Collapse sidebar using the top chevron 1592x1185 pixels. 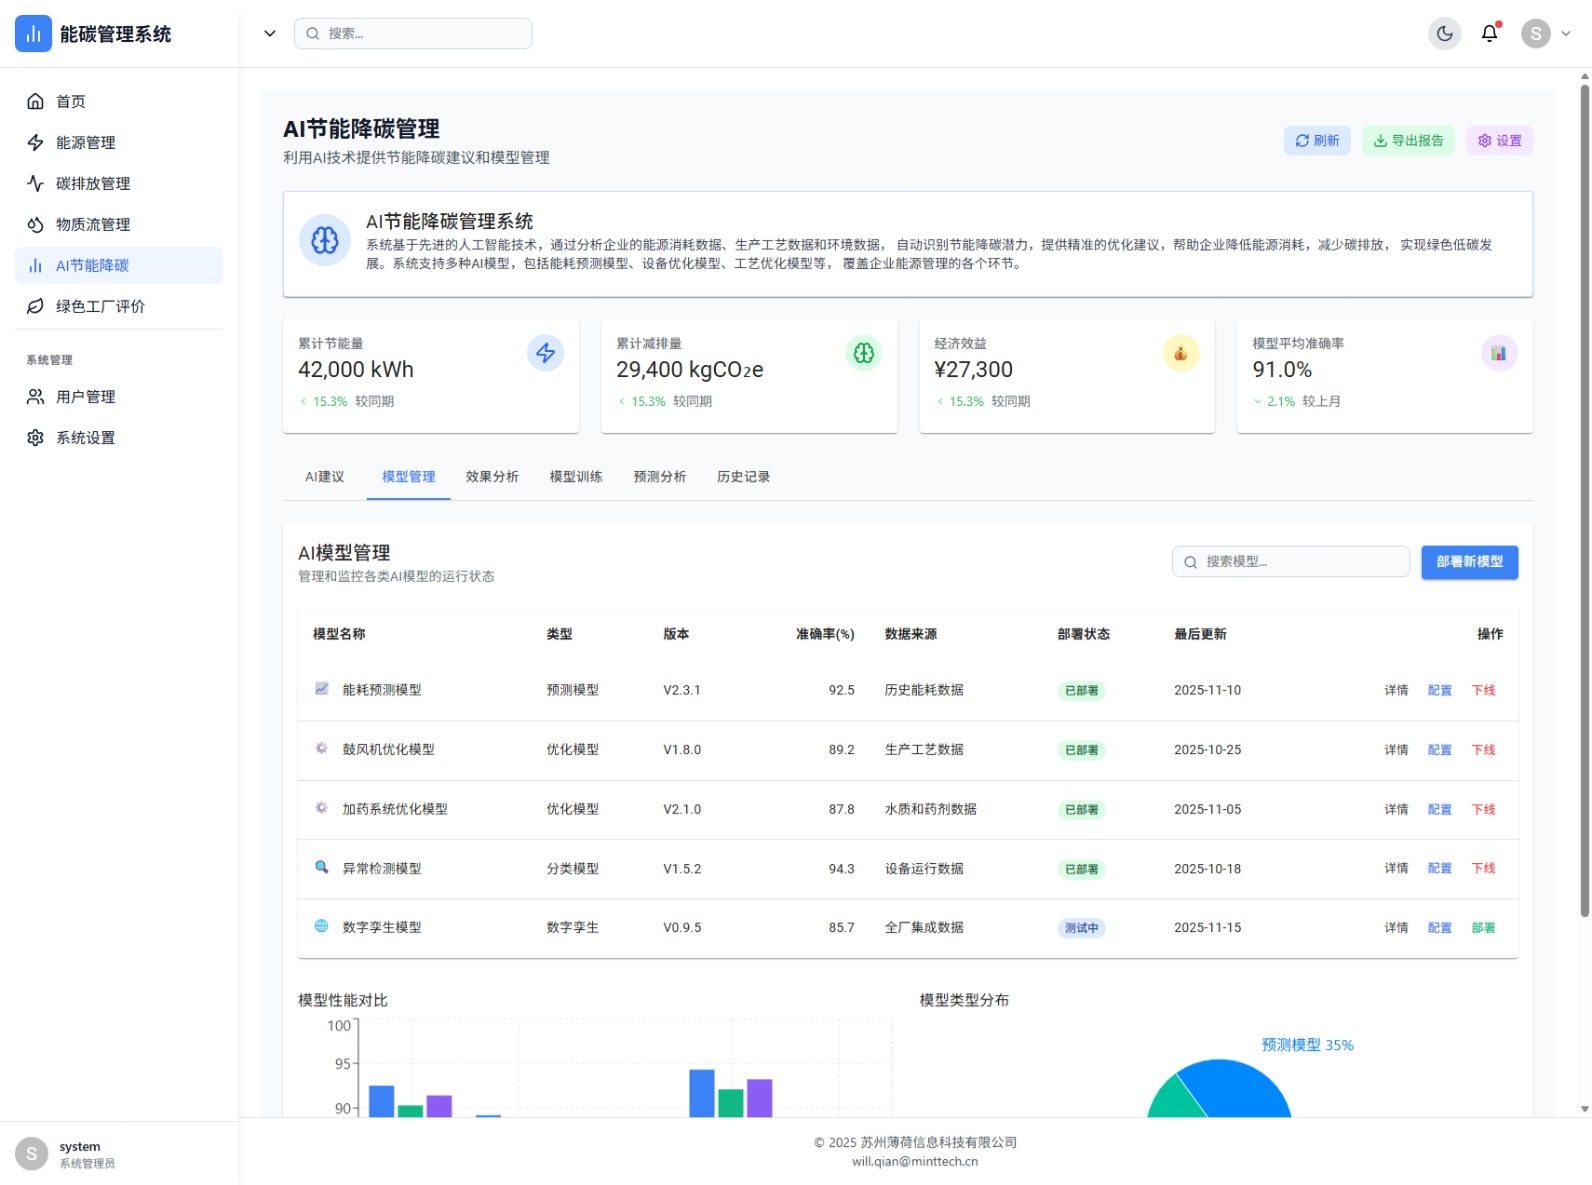269,34
